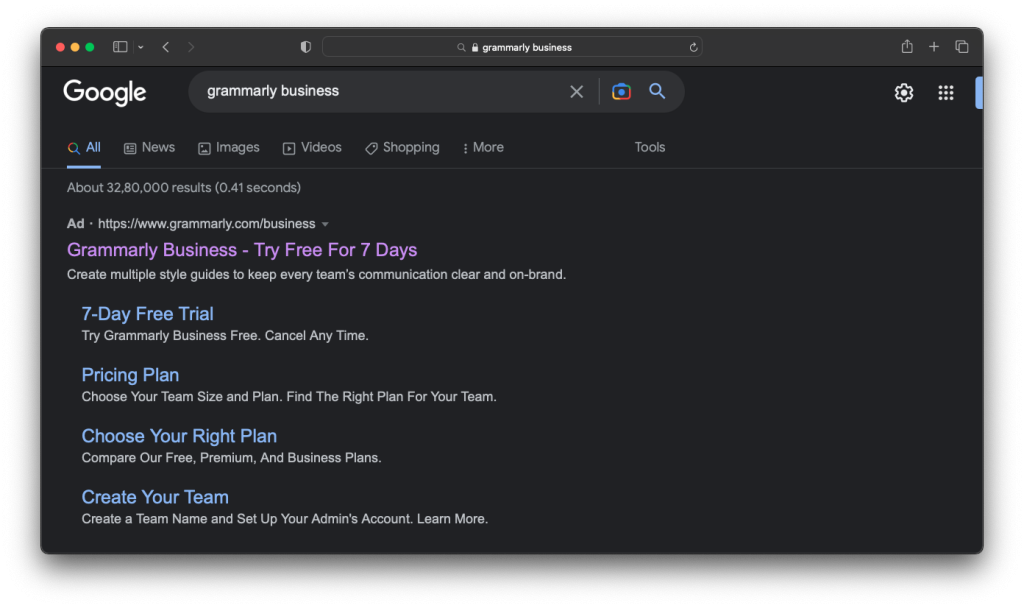The height and width of the screenshot is (608, 1024).
Task: Open the More search filters menu
Action: (482, 147)
